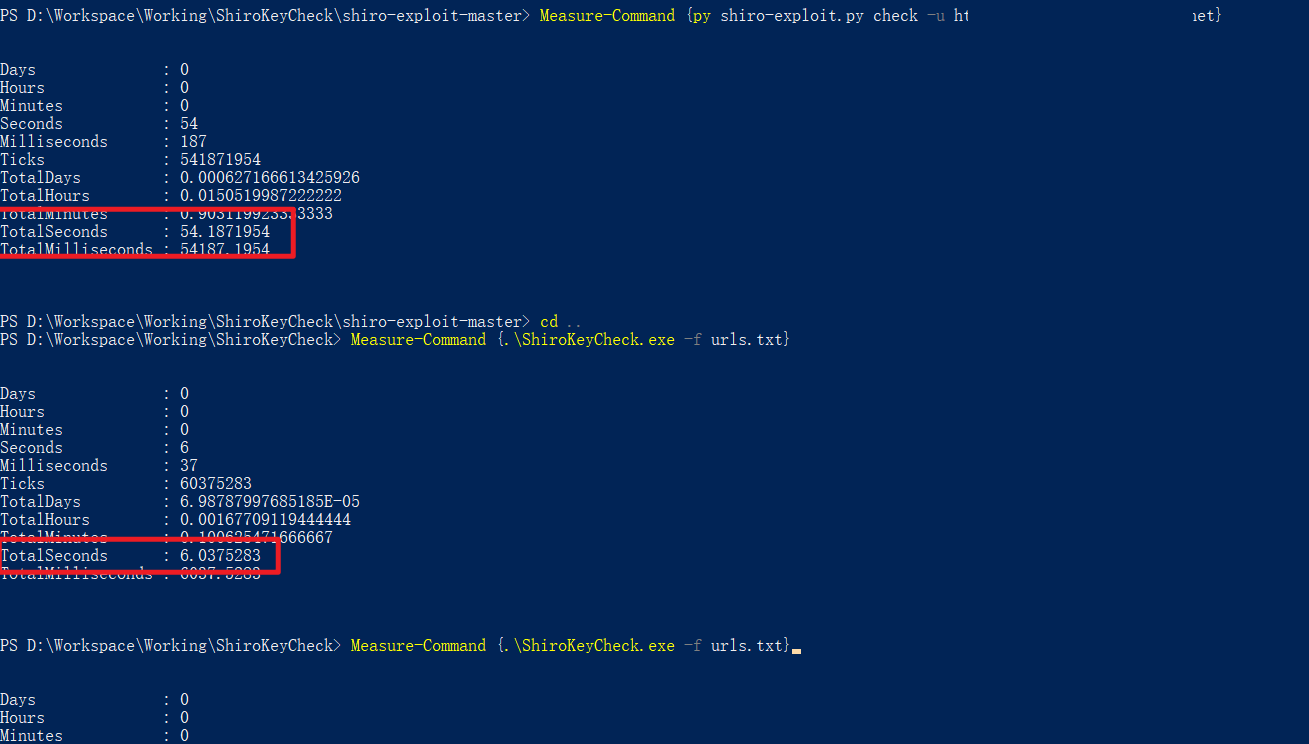Click the TotalDays value 0.000627166613425926
The image size is (1309, 744).
click(x=269, y=178)
